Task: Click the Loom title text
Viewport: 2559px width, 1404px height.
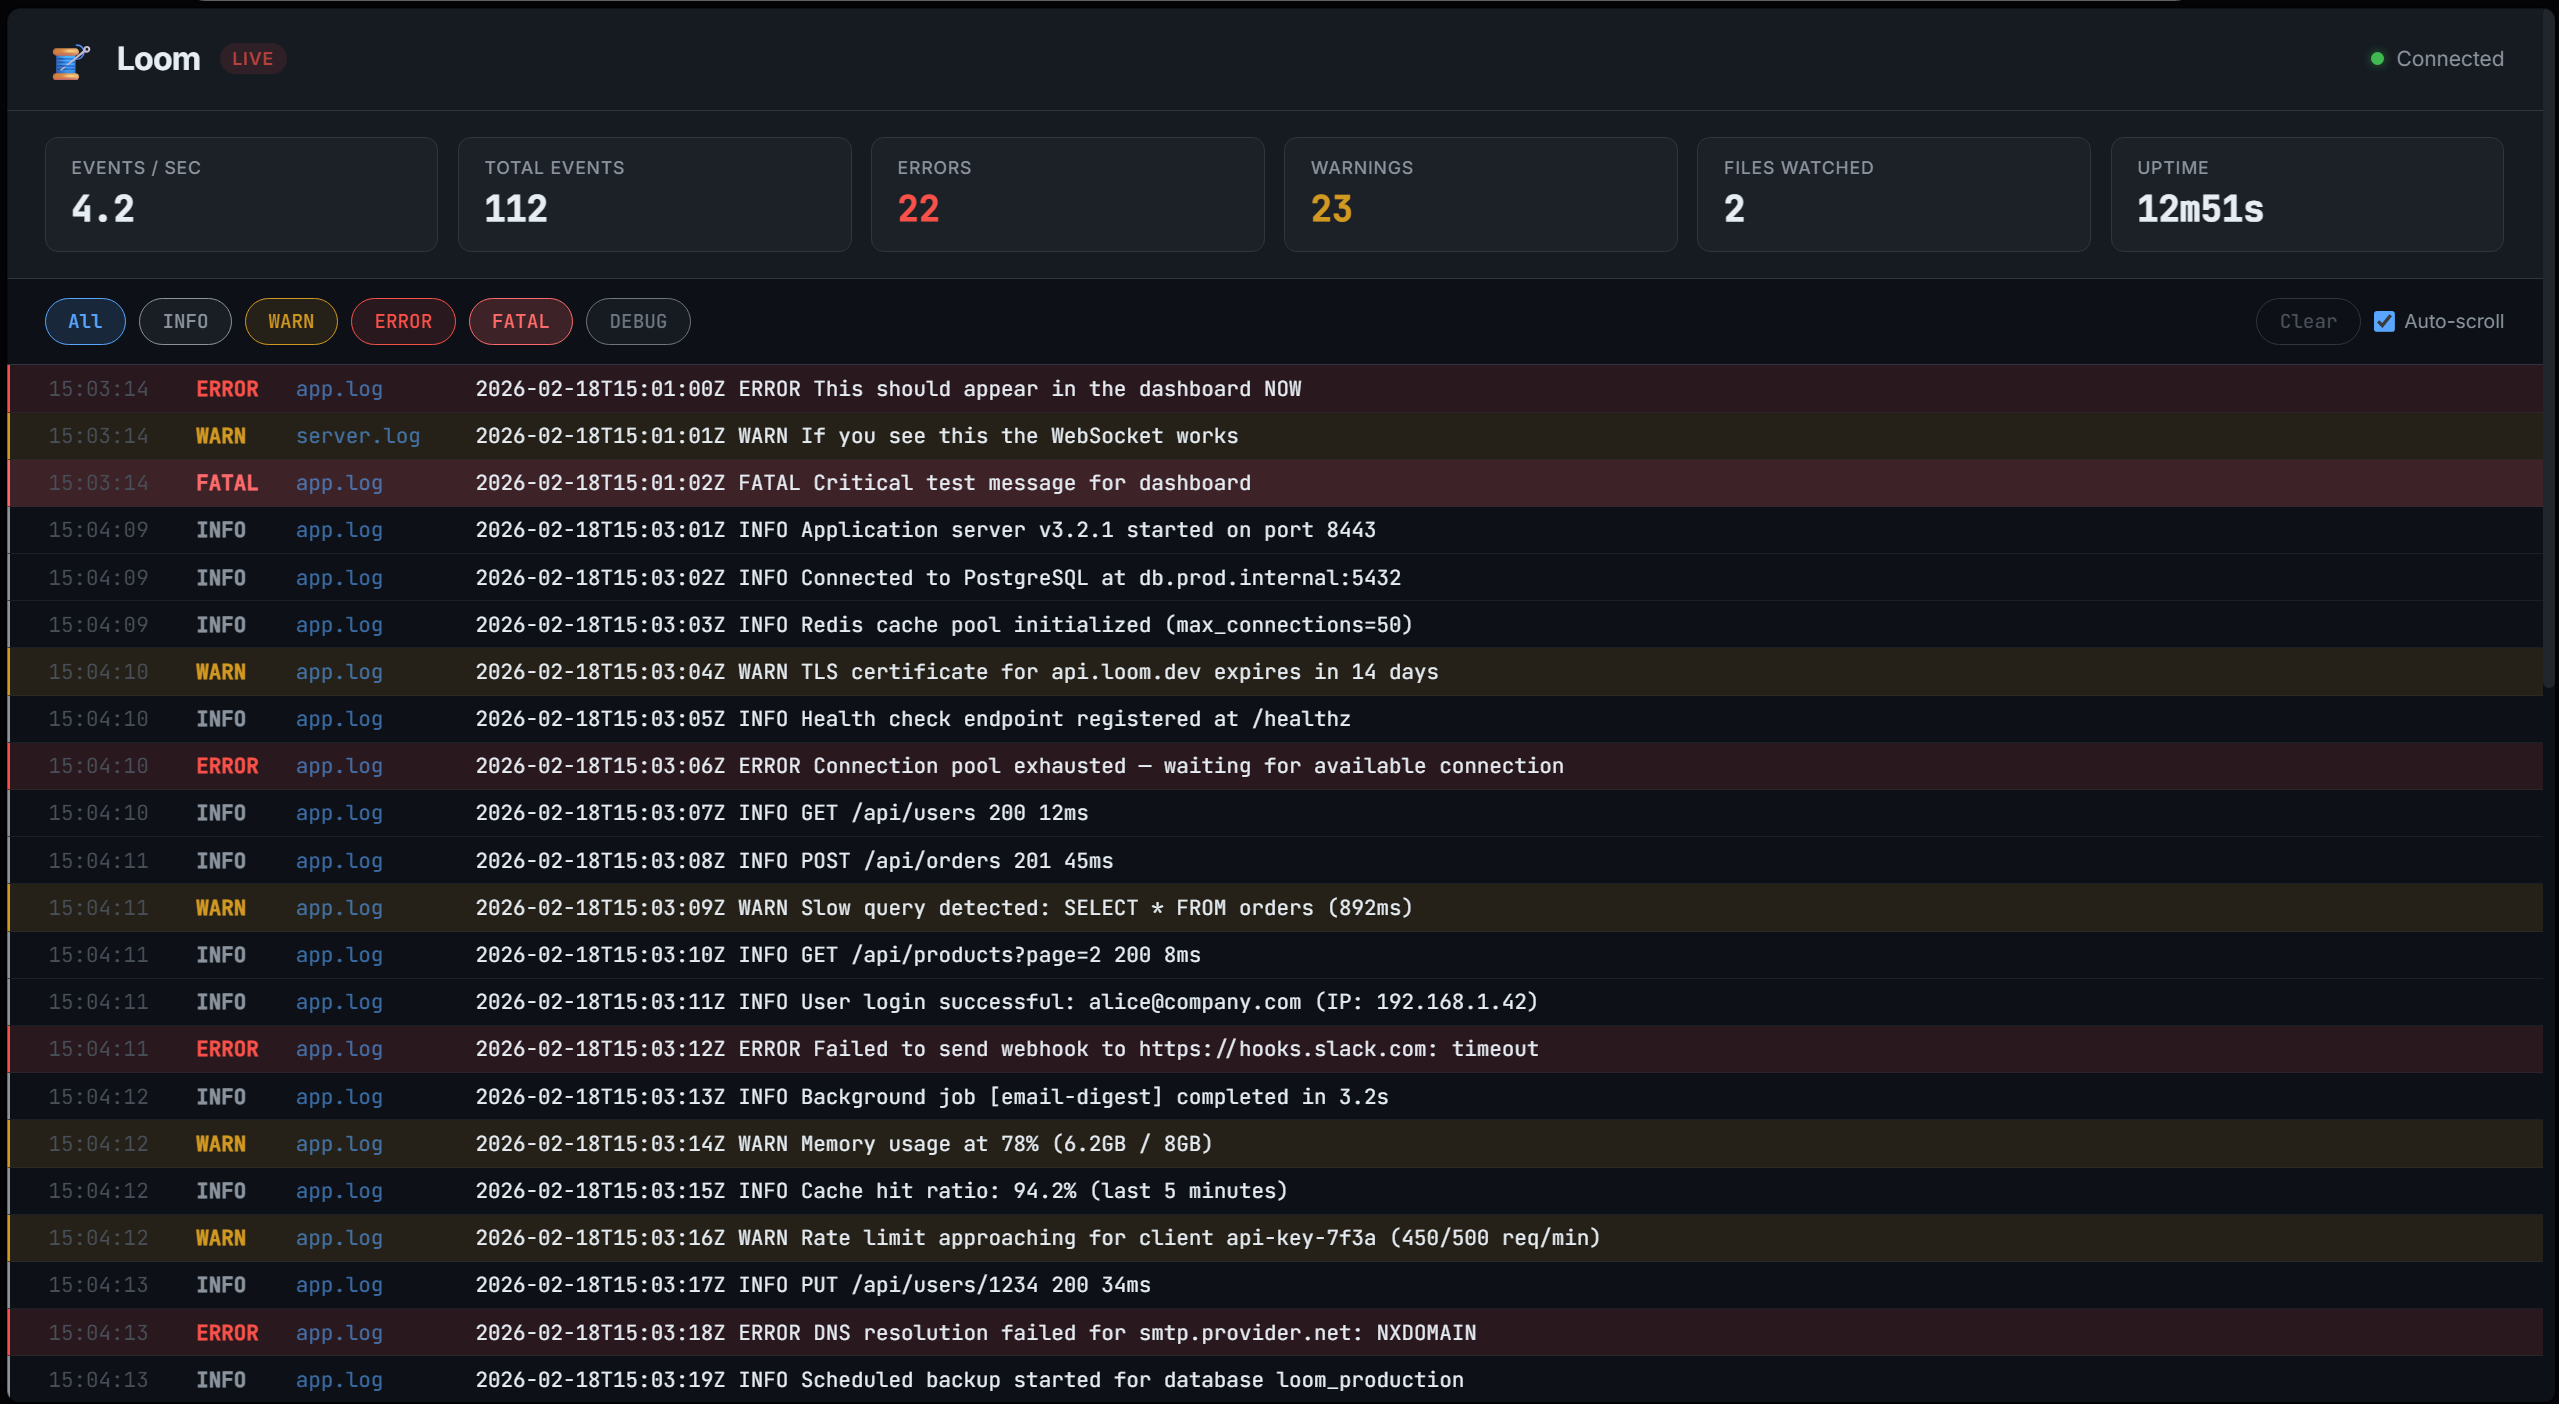Action: pos(158,59)
